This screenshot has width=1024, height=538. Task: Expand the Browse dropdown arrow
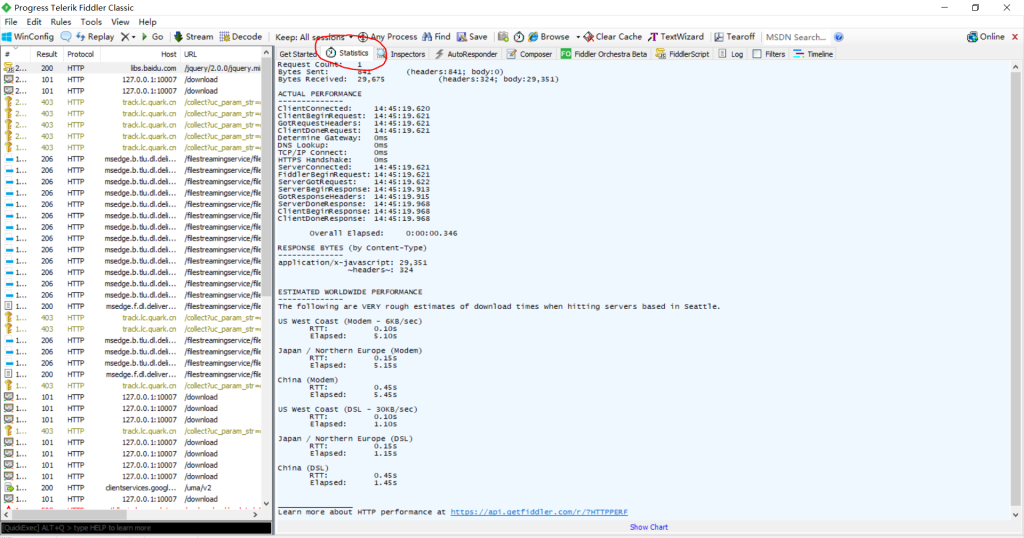click(x=575, y=37)
